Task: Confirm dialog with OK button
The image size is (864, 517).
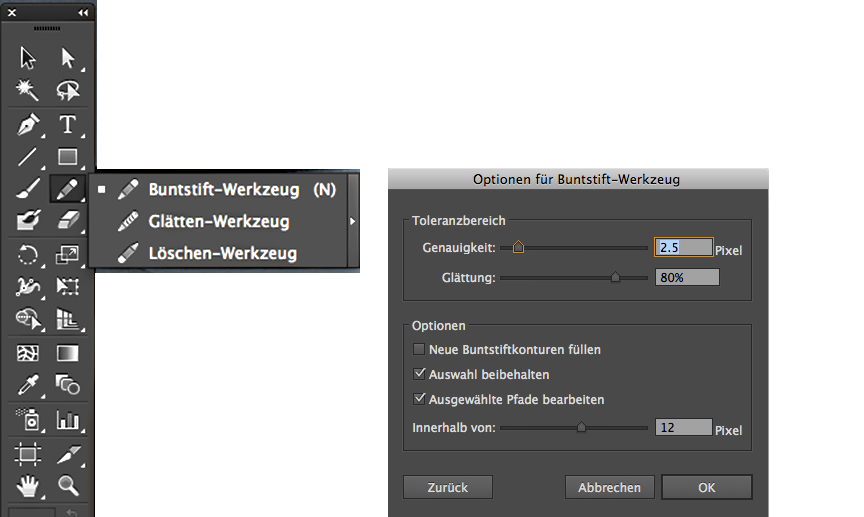Action: pyautogui.click(x=707, y=487)
